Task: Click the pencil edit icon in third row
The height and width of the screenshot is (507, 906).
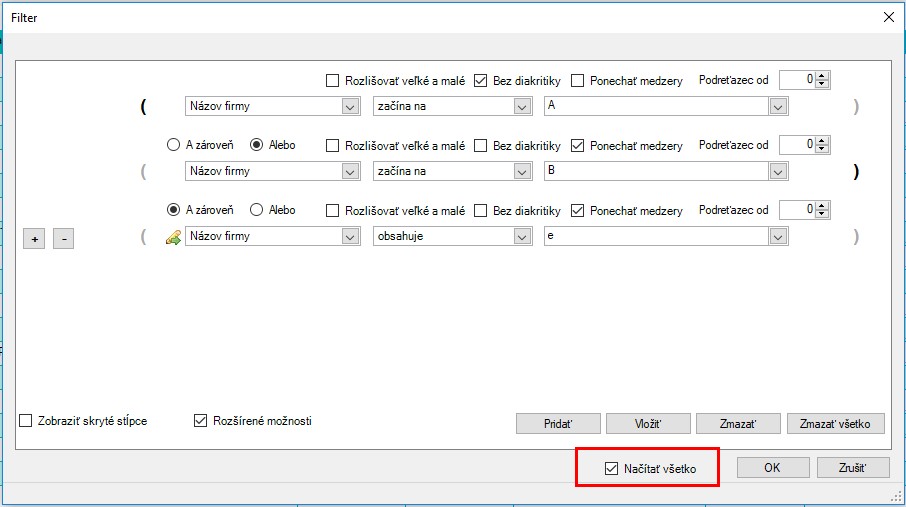Action: tap(173, 237)
